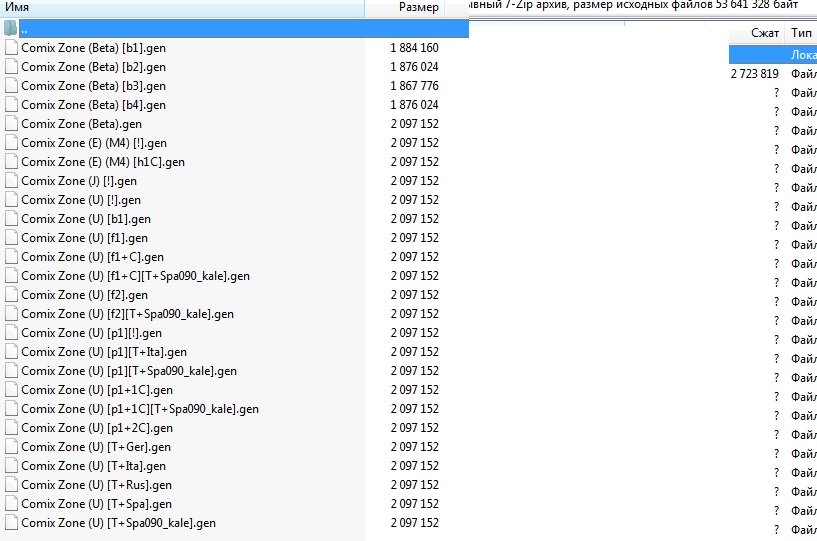Click file icon of Comix Zone (U) [p1][T+Ita].gen
Image resolution: width=817 pixels, height=541 pixels.
(11, 352)
